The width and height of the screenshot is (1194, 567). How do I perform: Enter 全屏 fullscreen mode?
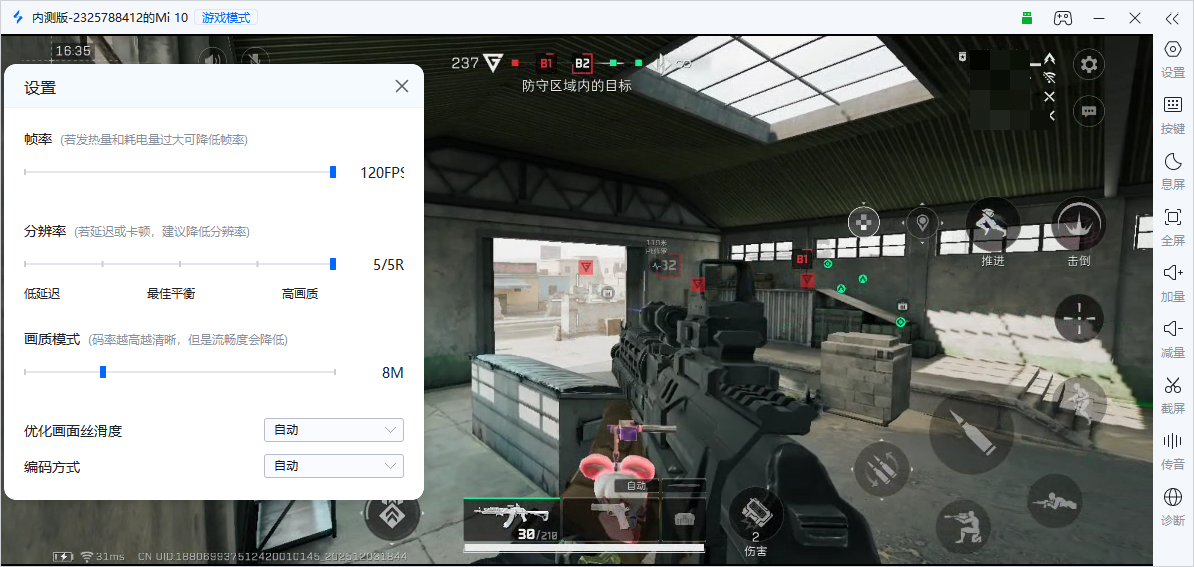coord(1172,226)
